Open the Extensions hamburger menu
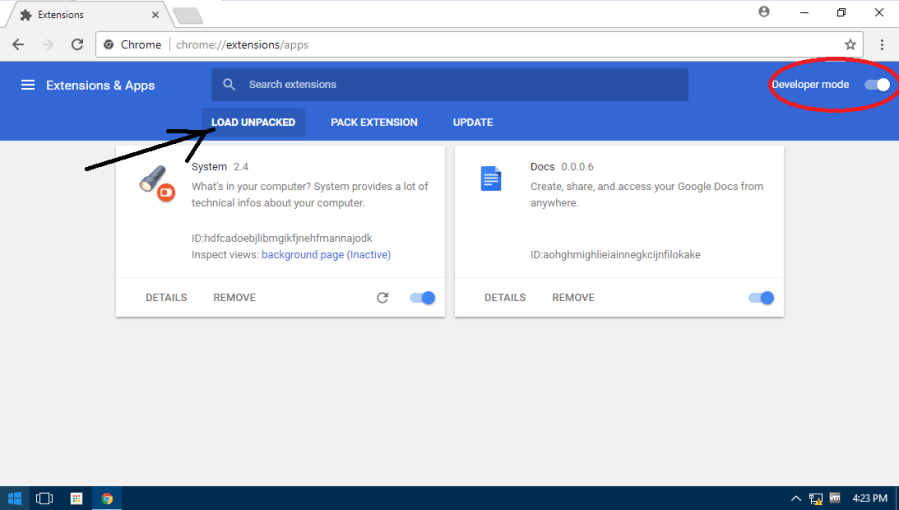Viewport: 899px width, 510px height. (x=28, y=85)
